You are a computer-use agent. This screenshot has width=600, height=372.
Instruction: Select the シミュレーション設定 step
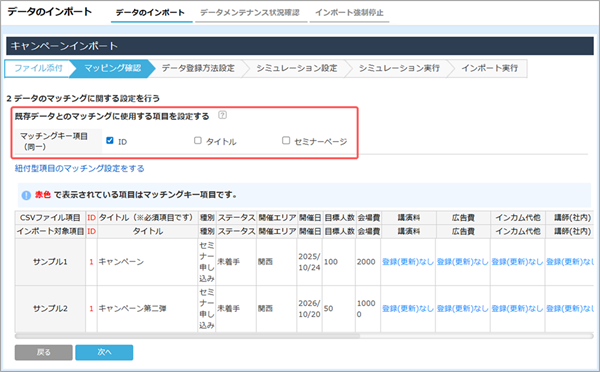point(297,69)
